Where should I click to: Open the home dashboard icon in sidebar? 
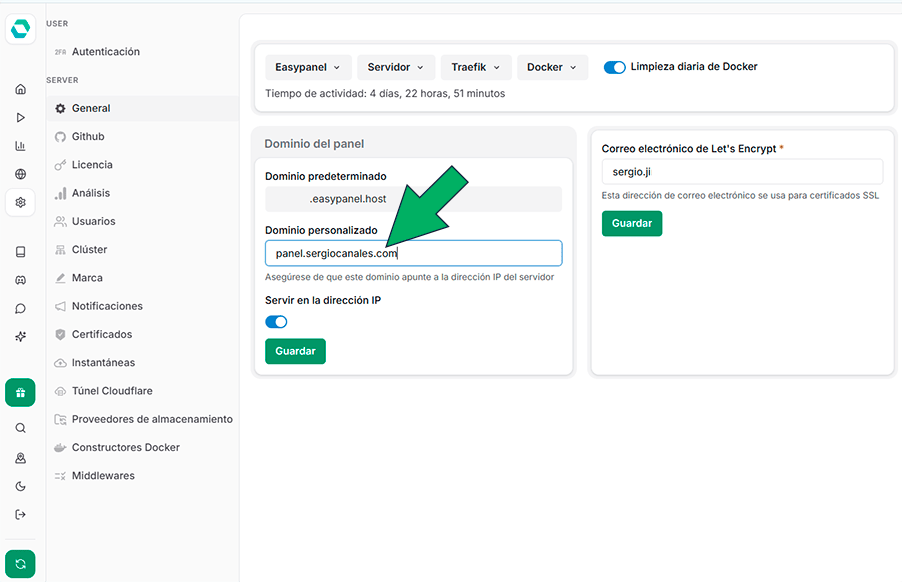(20, 89)
